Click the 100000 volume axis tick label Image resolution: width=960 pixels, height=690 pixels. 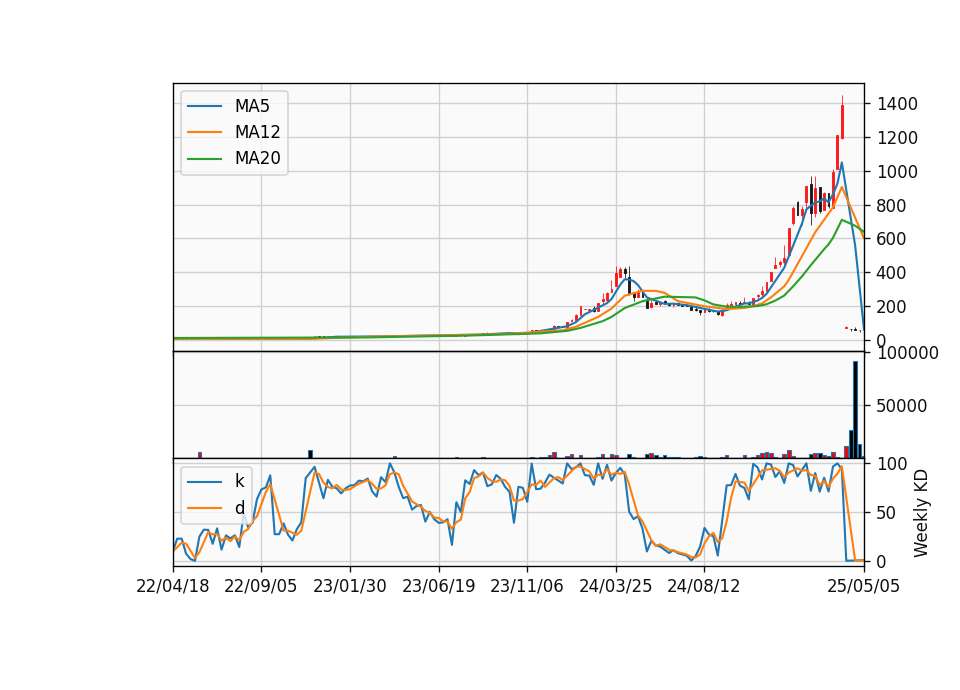click(907, 353)
